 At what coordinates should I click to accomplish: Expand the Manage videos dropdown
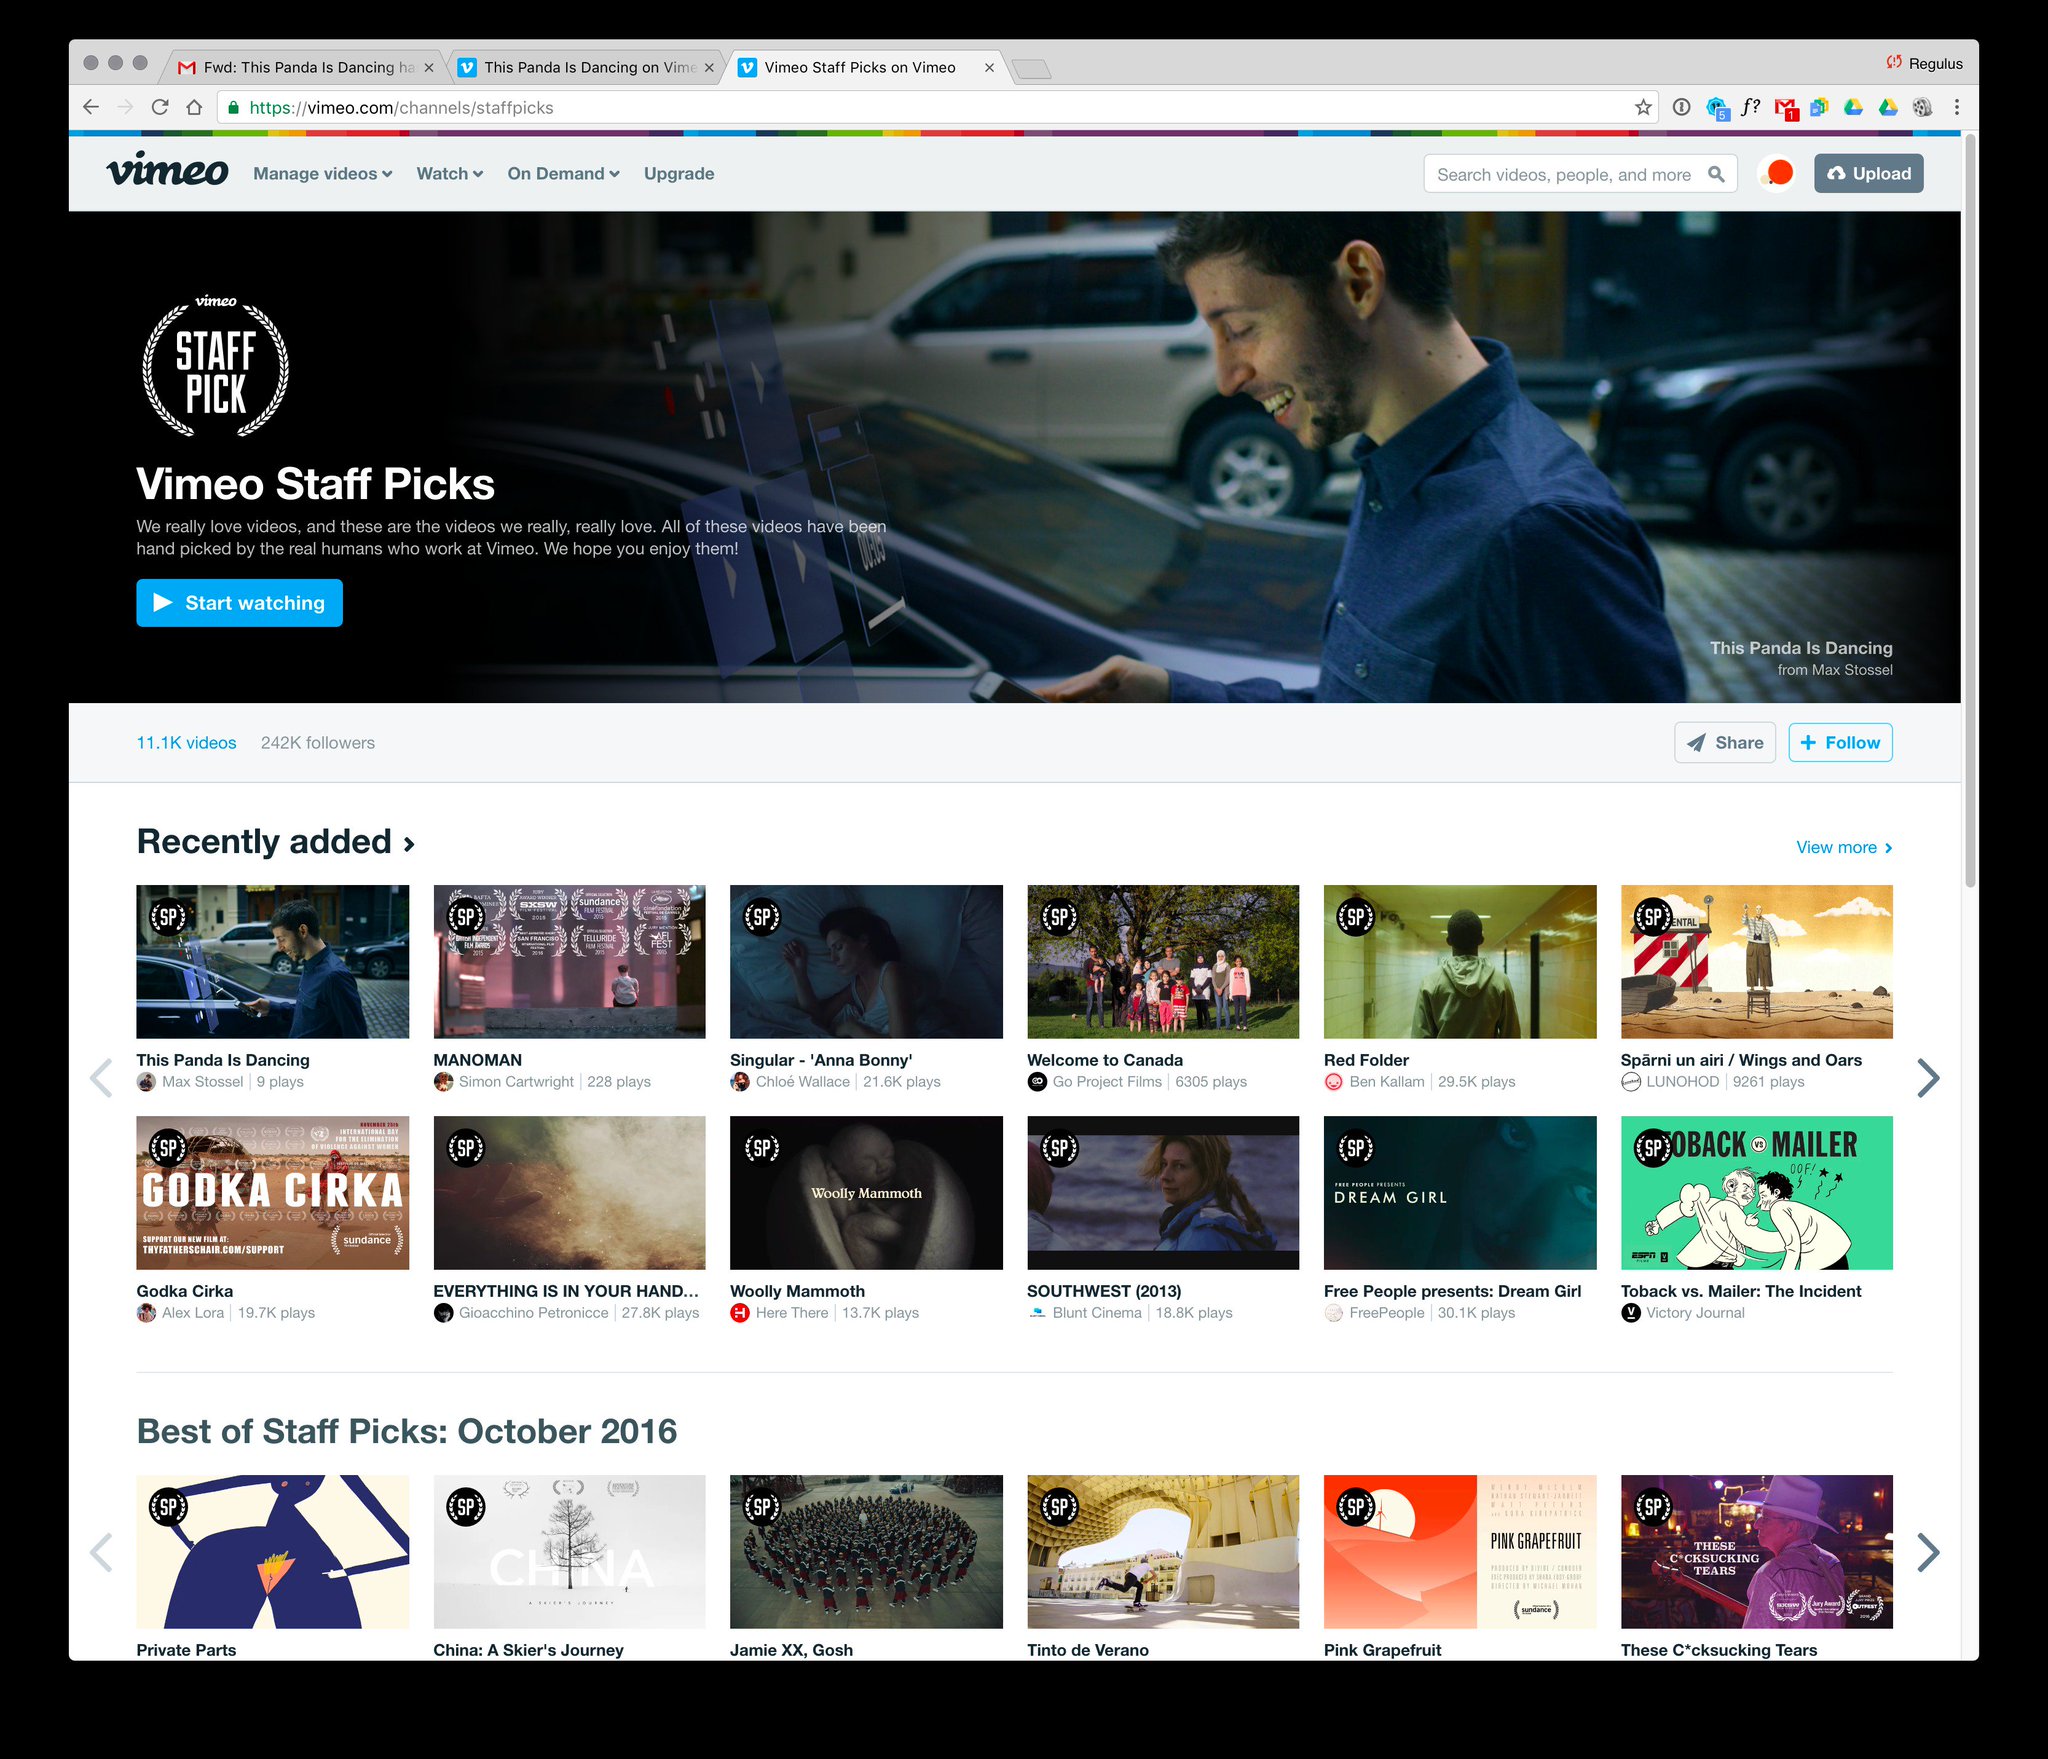[x=322, y=174]
